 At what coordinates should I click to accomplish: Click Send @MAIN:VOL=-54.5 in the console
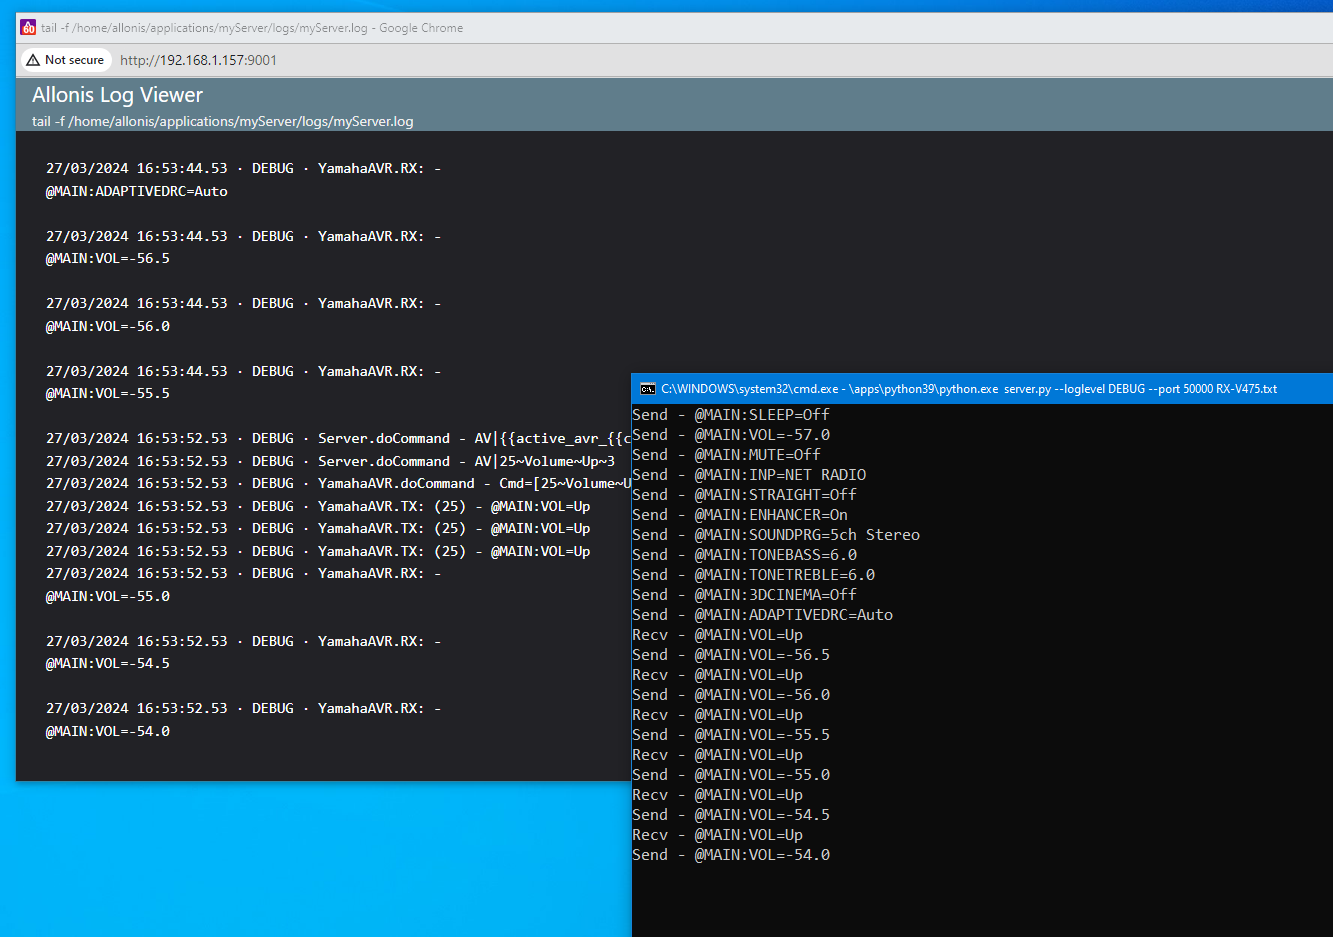pyautogui.click(x=731, y=814)
